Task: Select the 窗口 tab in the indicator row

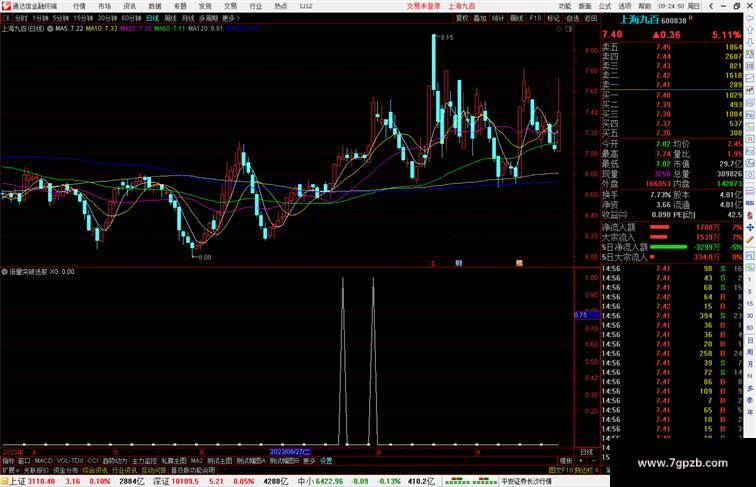Action: tap(24, 461)
